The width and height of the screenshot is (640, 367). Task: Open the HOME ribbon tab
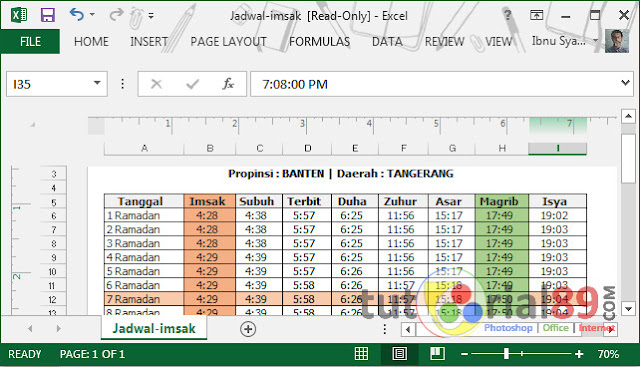pos(91,42)
